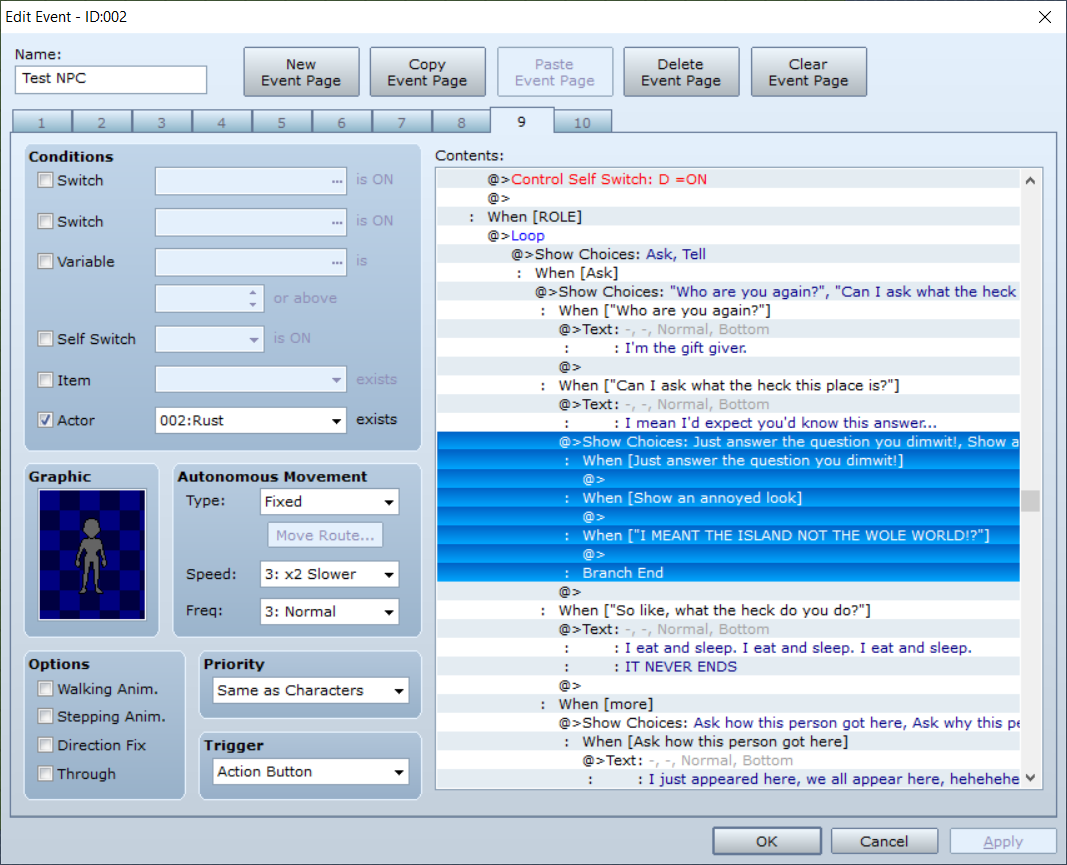Select the "I just appeared here" text line
Viewport: 1067px width, 865px height.
728,779
